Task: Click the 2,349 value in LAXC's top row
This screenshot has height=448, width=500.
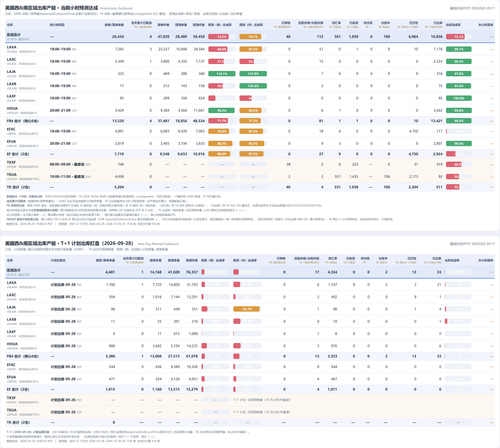Action: pyautogui.click(x=119, y=61)
